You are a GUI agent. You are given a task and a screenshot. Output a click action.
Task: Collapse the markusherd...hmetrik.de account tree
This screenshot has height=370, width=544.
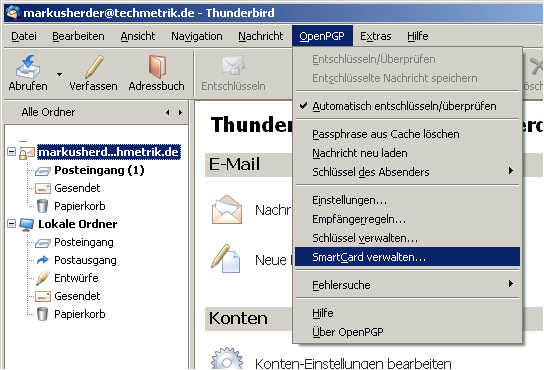[x=11, y=152]
